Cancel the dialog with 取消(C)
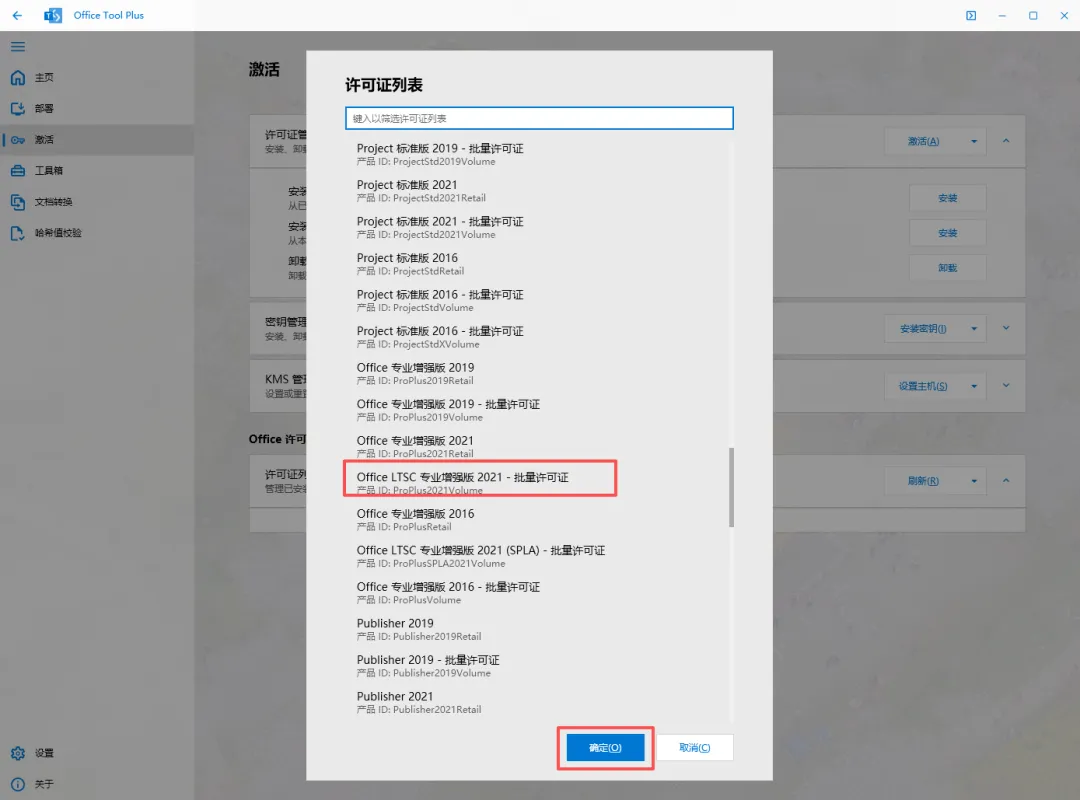This screenshot has height=800, width=1080. (694, 748)
